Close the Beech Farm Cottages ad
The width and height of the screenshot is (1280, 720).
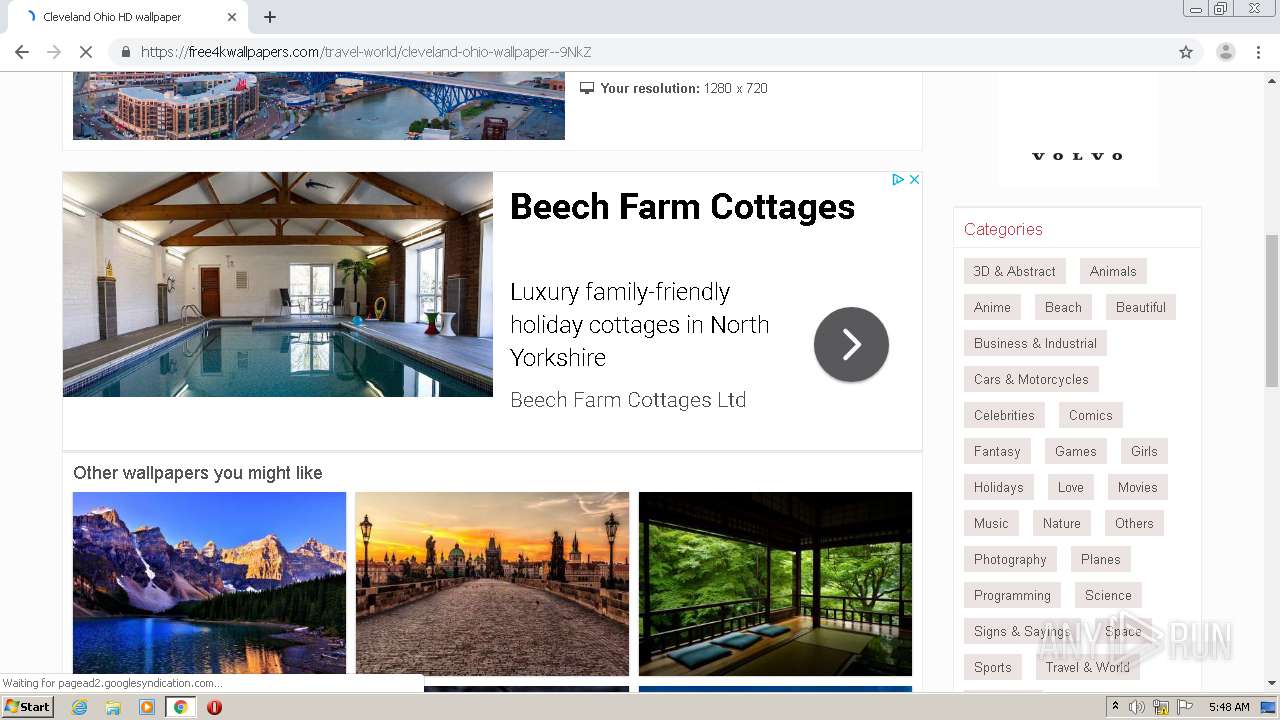pyautogui.click(x=914, y=179)
